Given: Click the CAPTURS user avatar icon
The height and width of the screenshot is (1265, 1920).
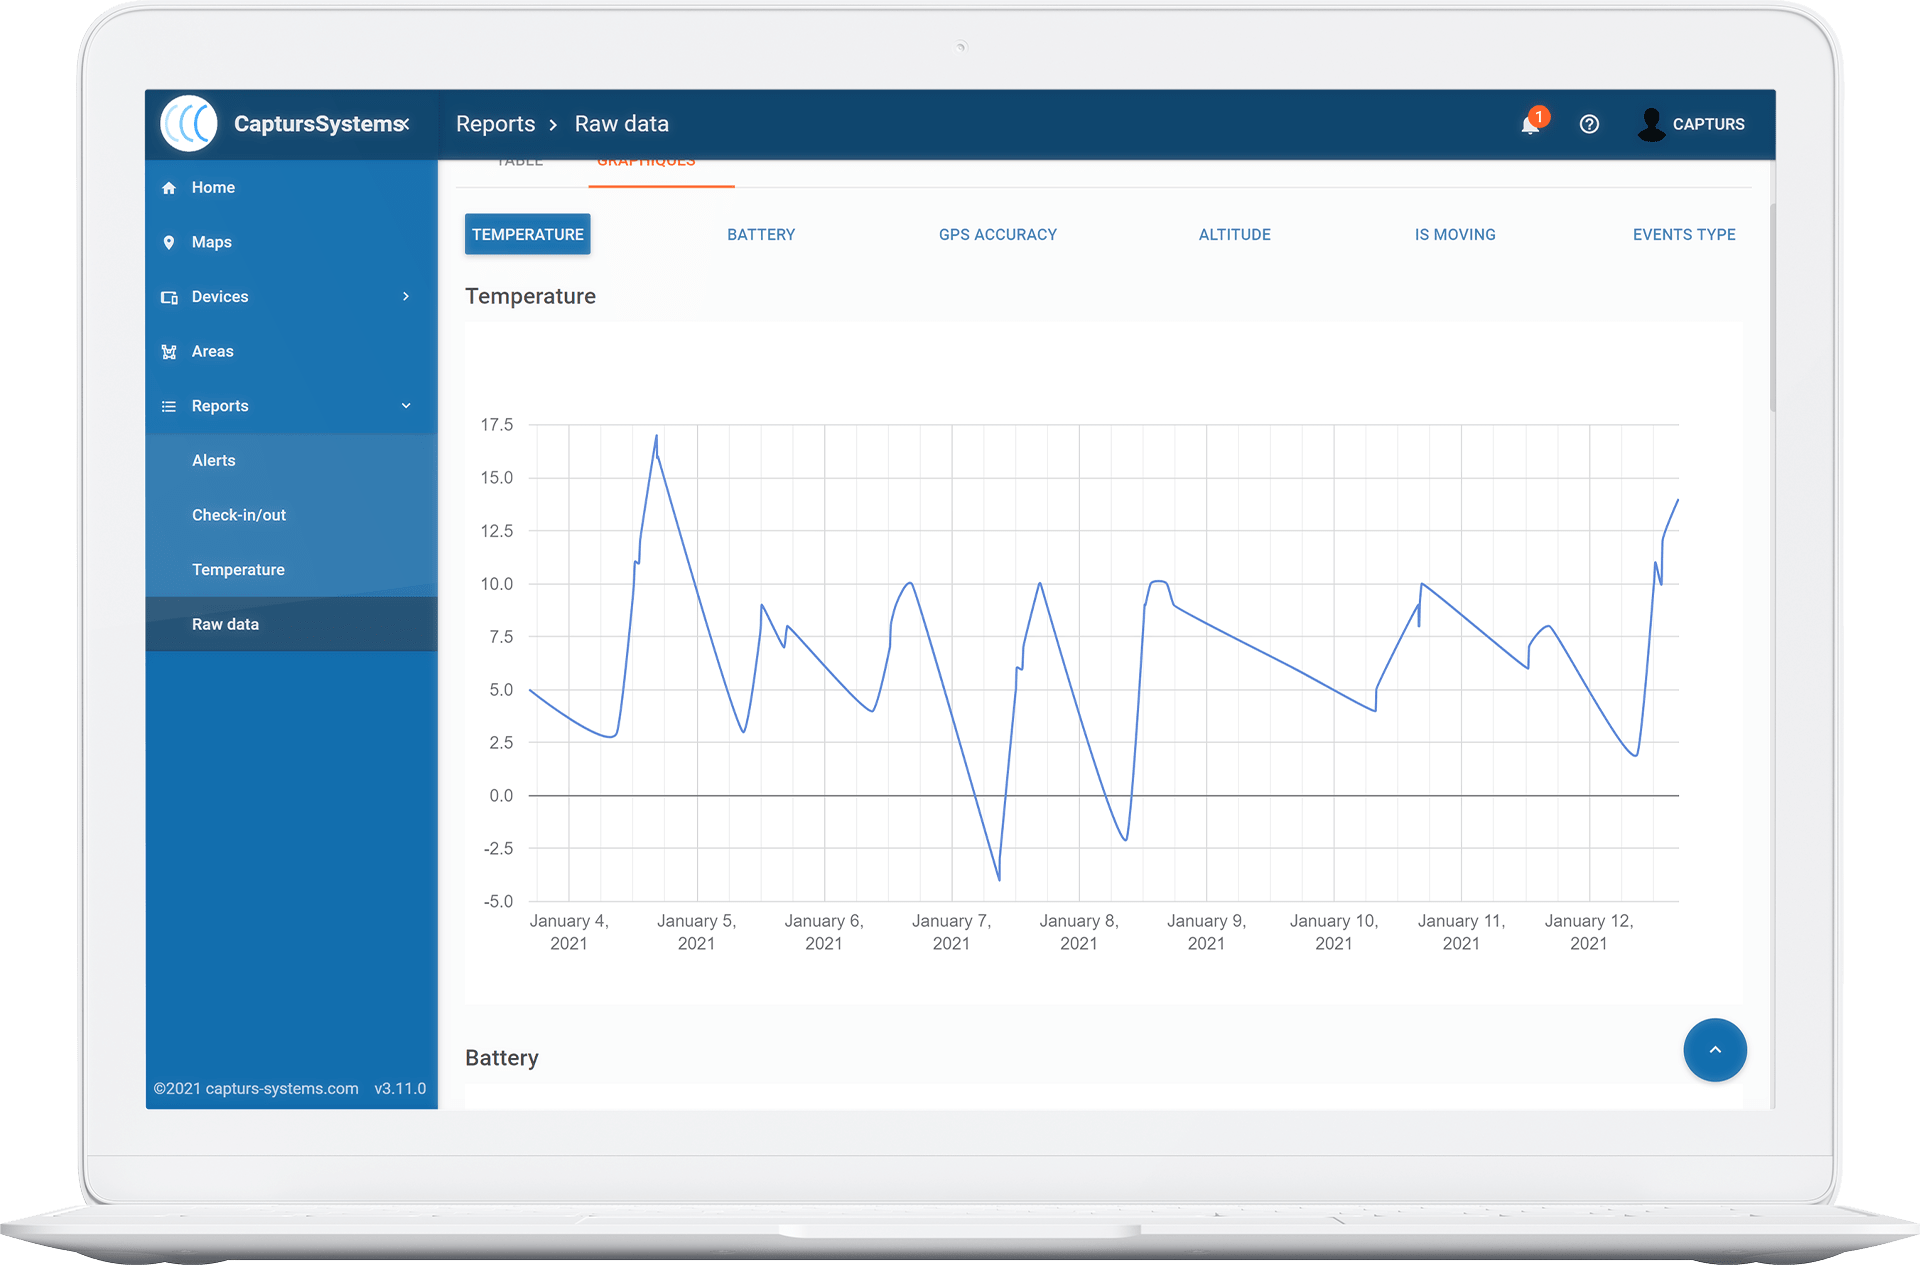Looking at the screenshot, I should (x=1651, y=124).
